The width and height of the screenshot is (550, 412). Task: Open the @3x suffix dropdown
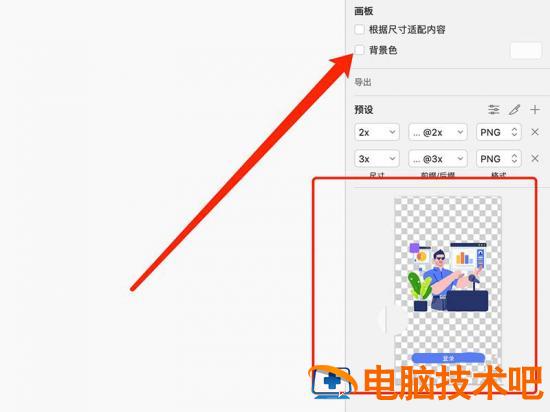click(x=438, y=159)
